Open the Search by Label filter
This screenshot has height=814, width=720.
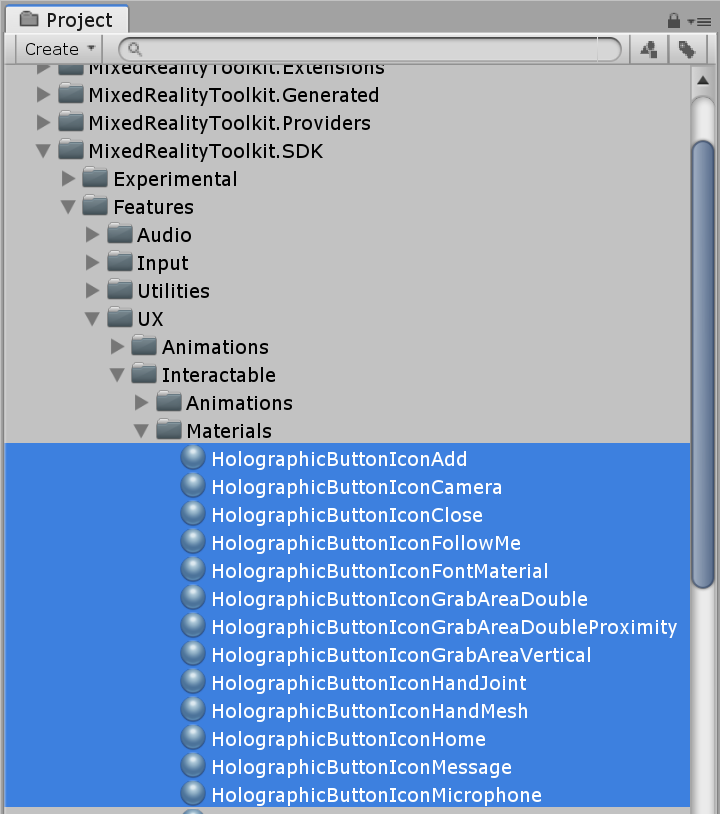(x=687, y=49)
